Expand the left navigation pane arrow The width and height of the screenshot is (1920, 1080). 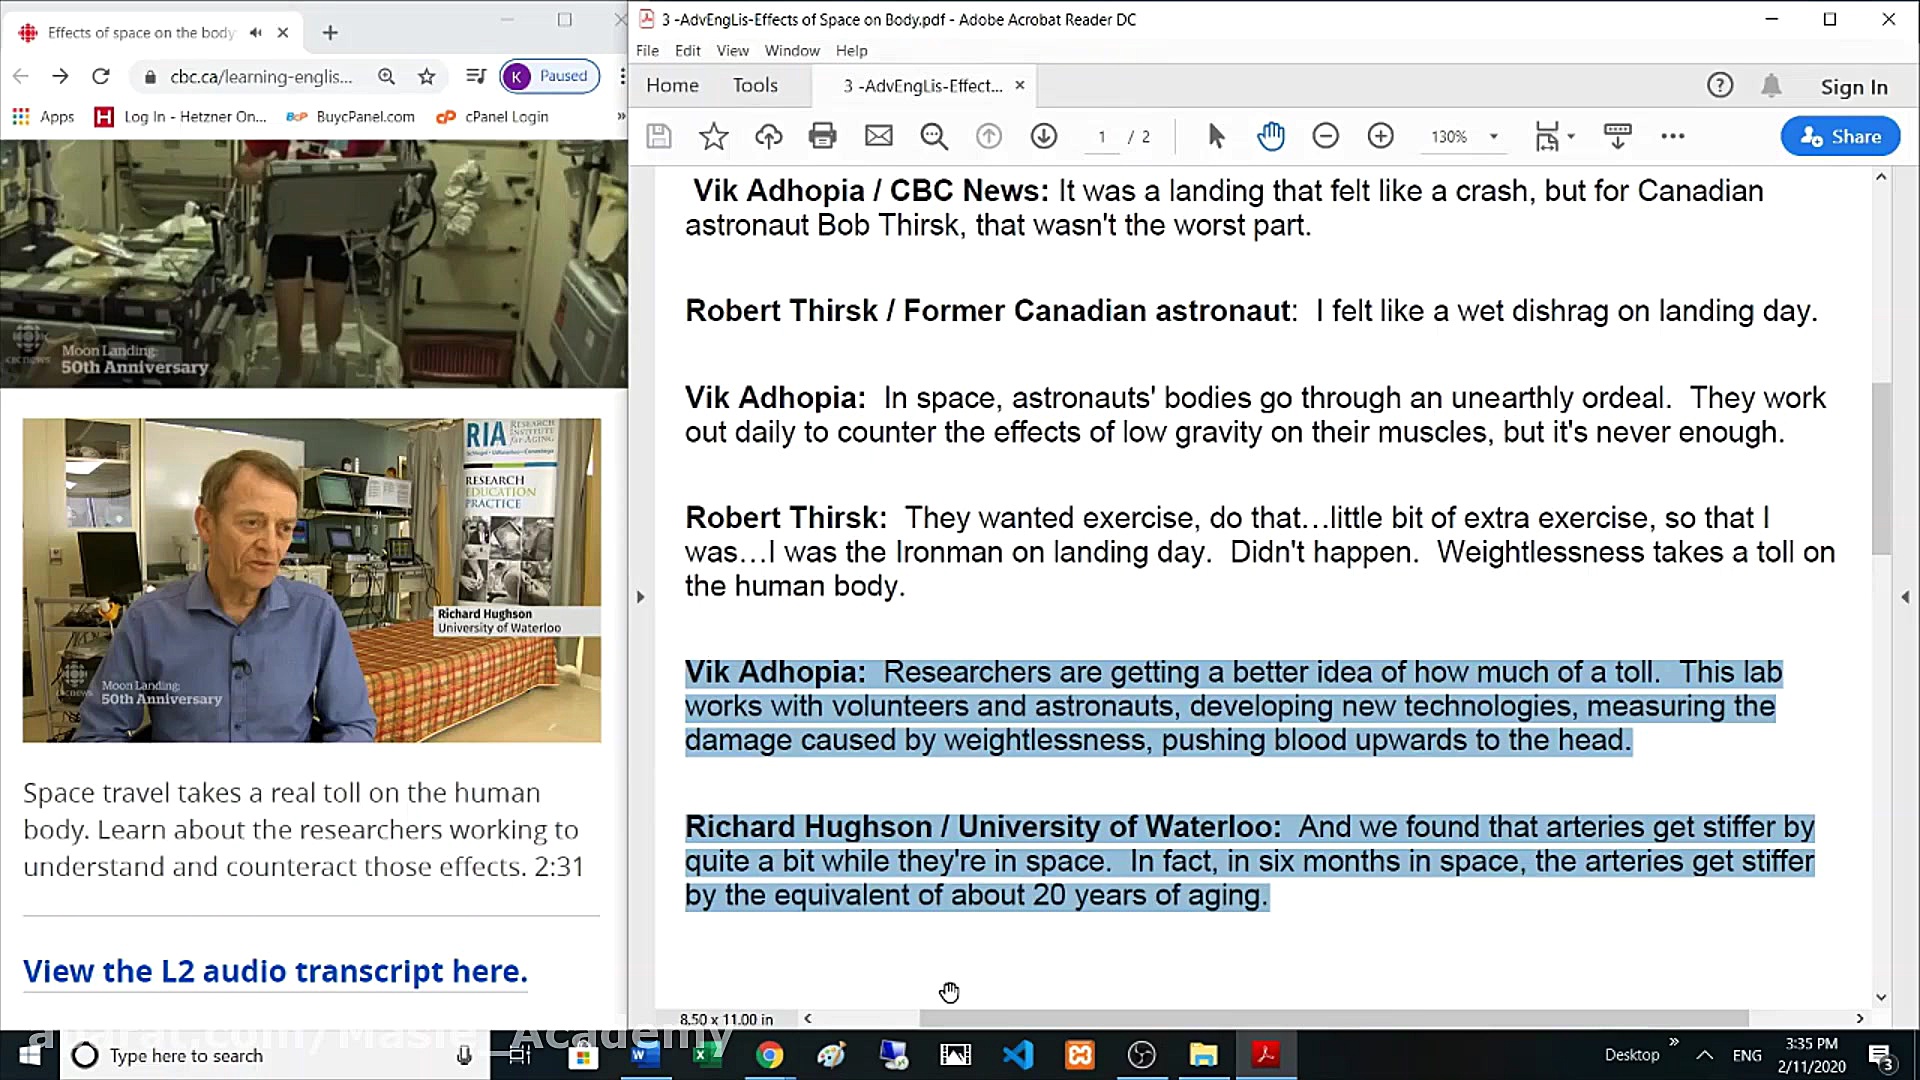(640, 597)
